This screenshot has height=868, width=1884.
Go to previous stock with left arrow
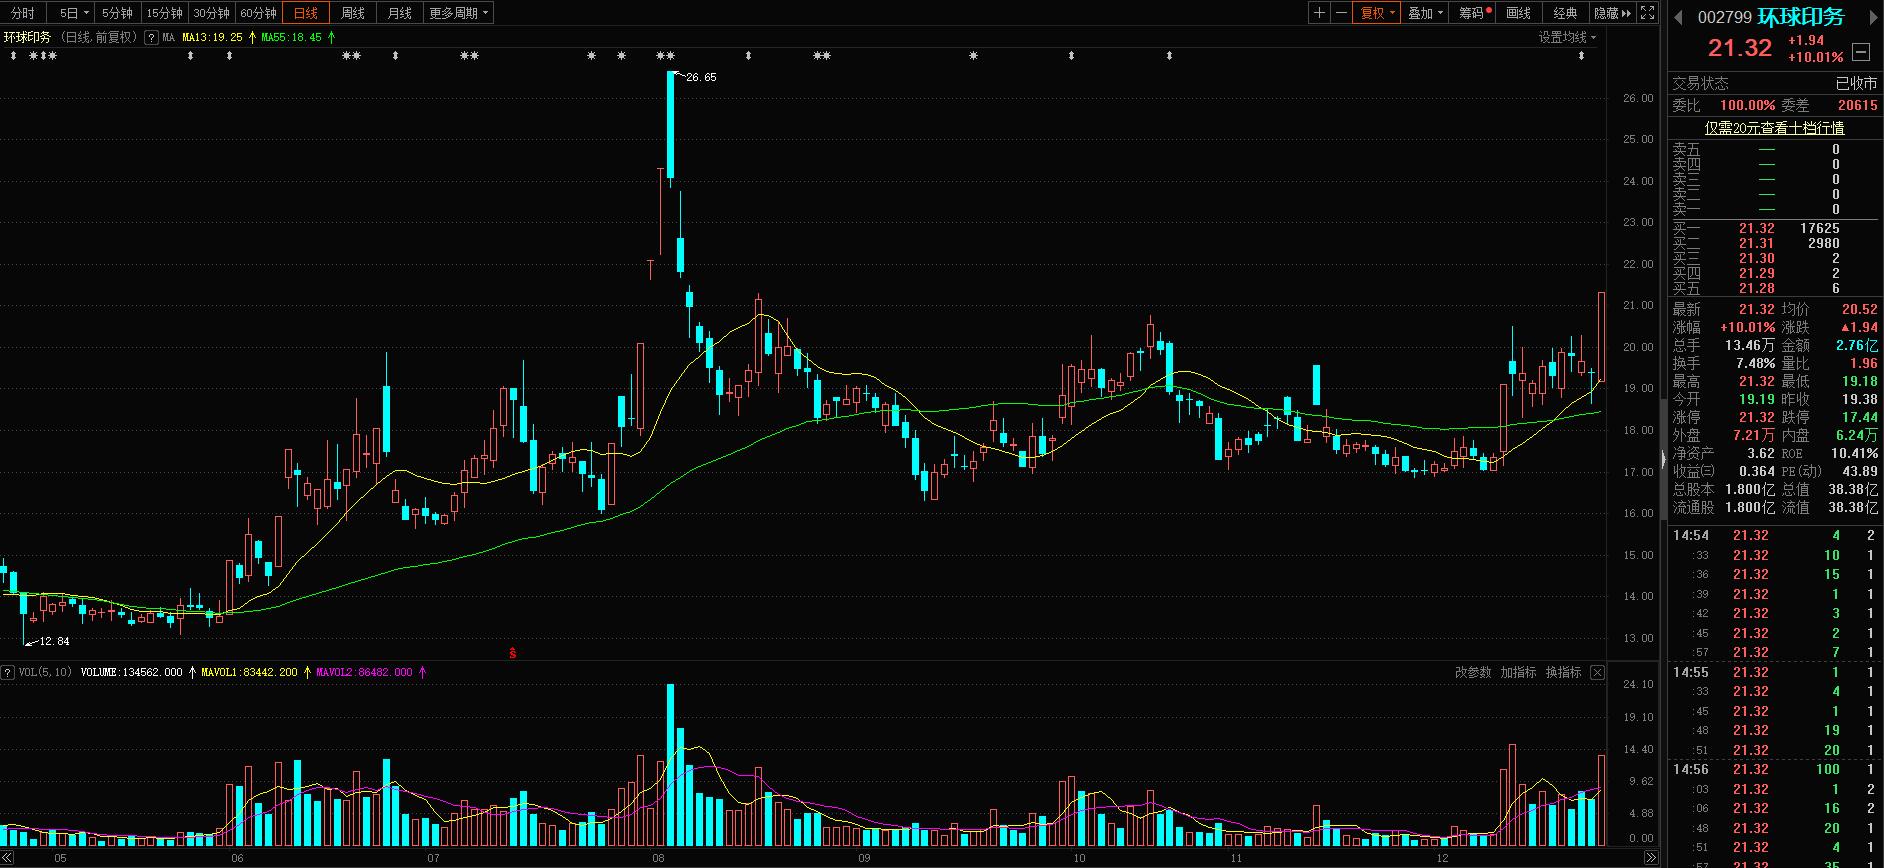[1678, 17]
